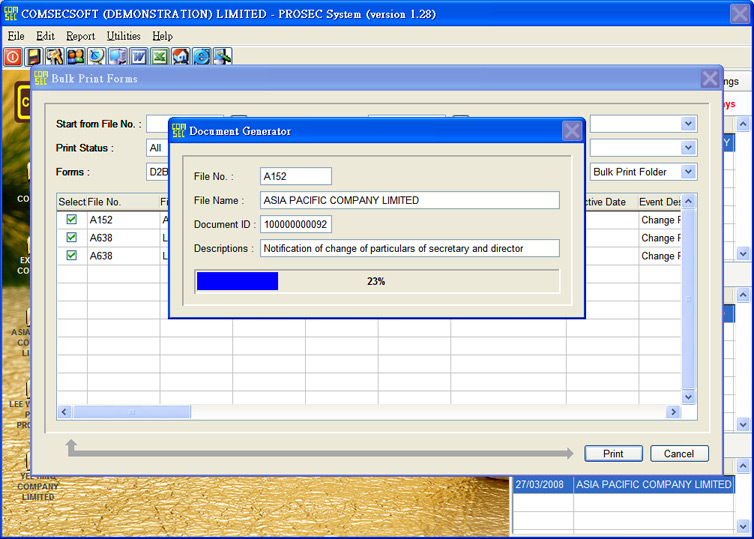Click the yellow floppy disk toolbar icon
The width and height of the screenshot is (754, 539).
[34, 57]
